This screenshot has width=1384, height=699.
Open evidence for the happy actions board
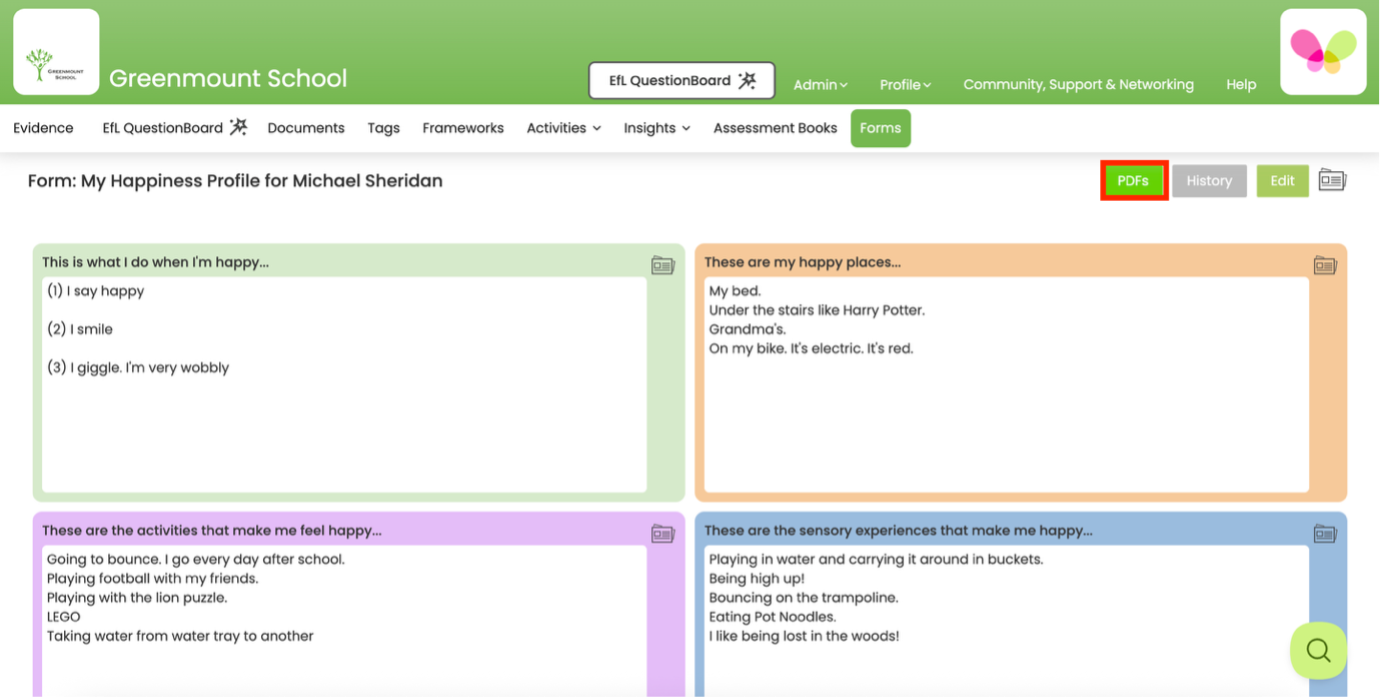point(663,265)
